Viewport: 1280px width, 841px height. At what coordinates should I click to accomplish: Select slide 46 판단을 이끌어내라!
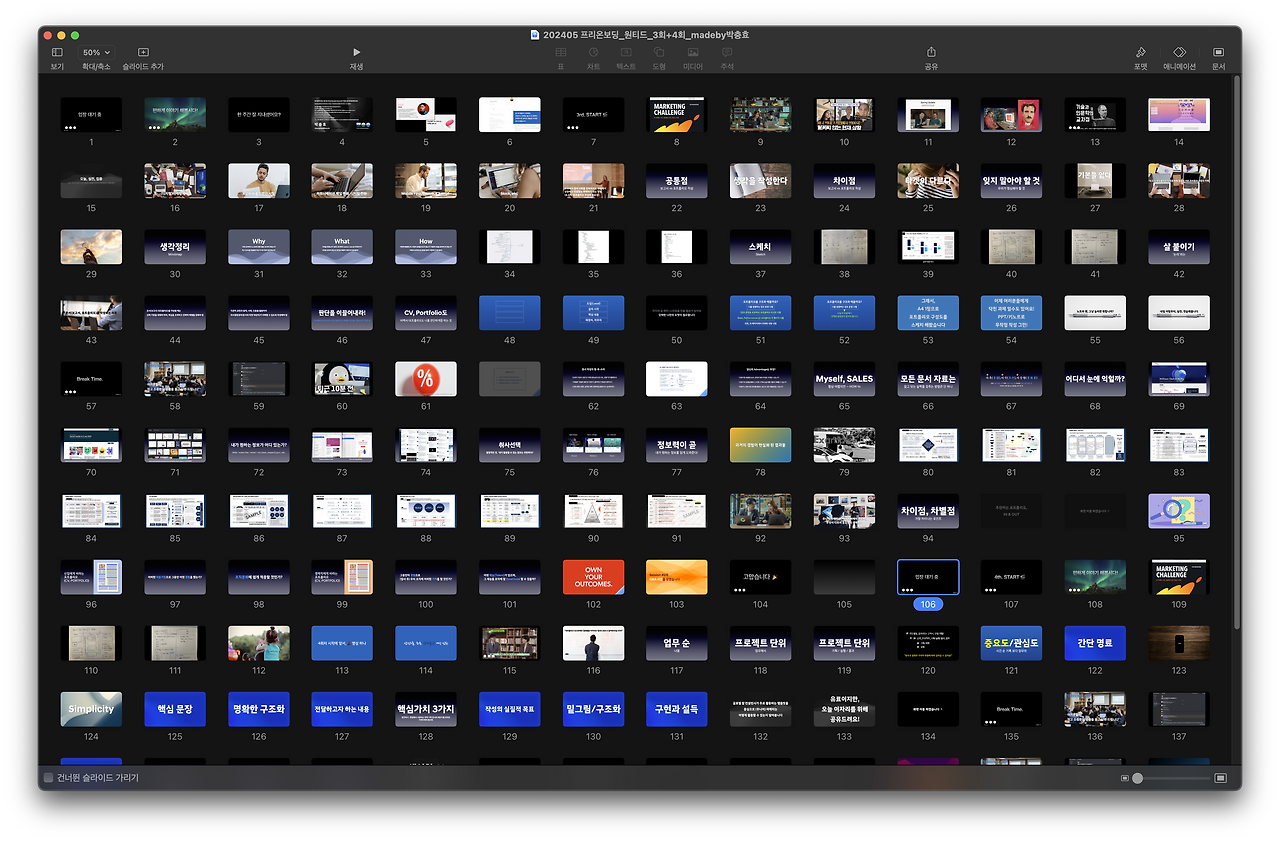(x=342, y=313)
